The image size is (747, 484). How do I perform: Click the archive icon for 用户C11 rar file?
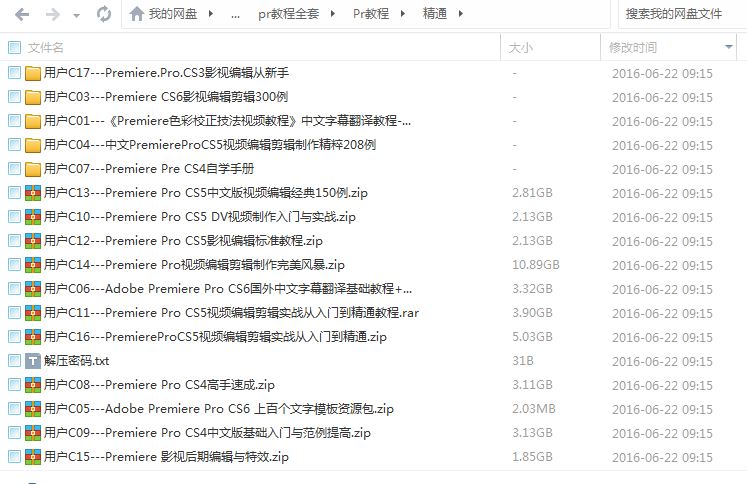point(33,313)
